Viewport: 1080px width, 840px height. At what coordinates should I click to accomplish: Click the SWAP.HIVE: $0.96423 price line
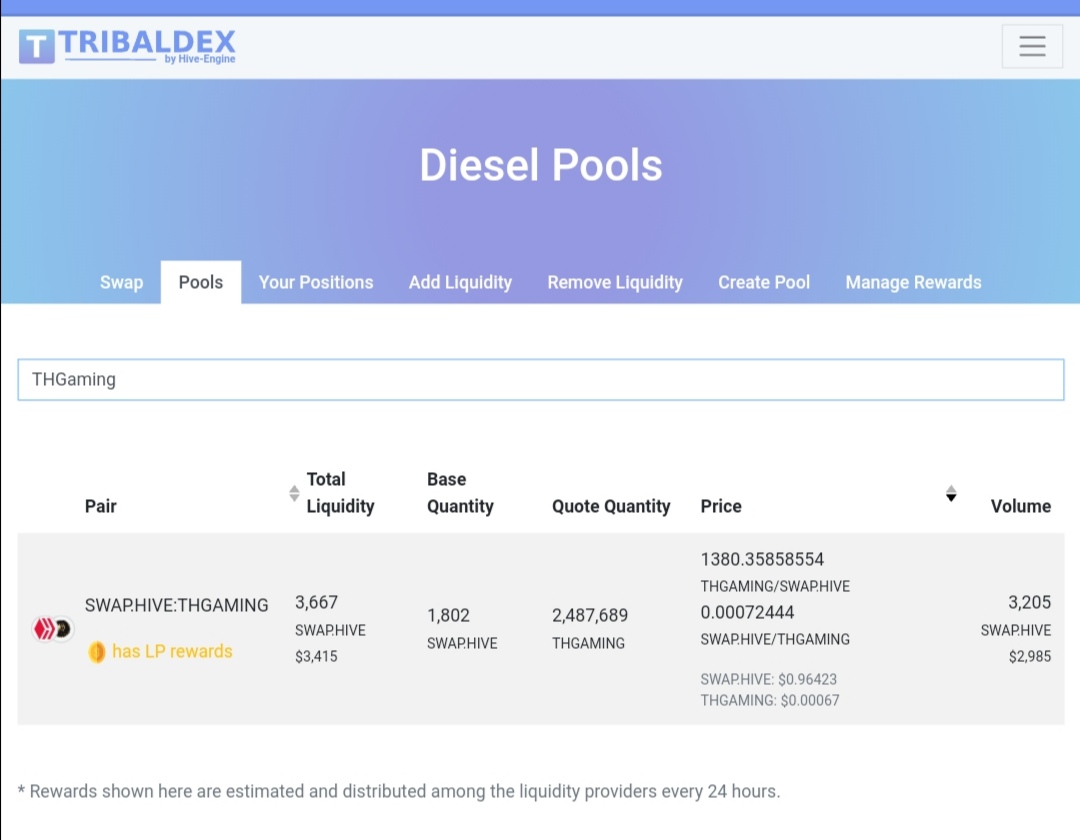[x=769, y=680]
